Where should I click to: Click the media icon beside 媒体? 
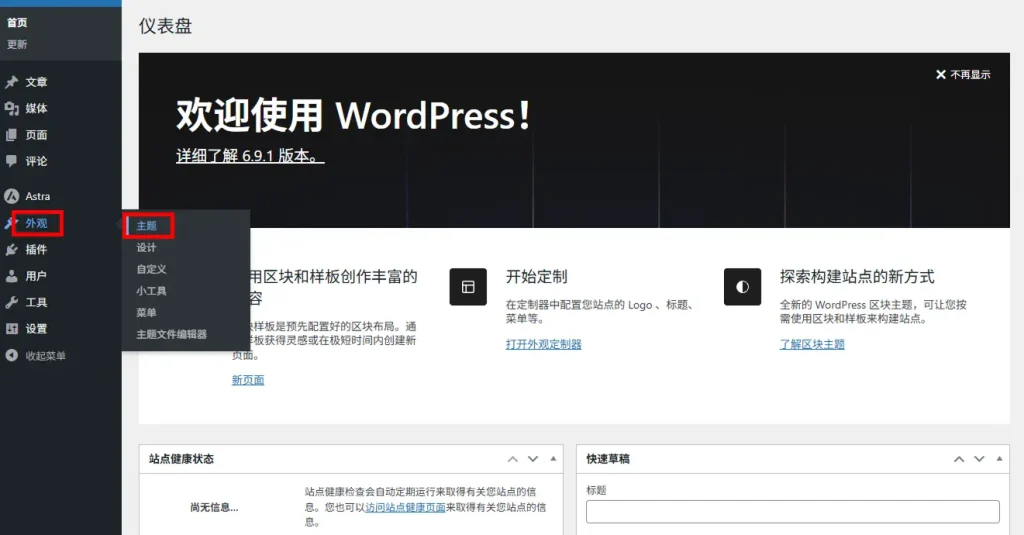[x=12, y=108]
